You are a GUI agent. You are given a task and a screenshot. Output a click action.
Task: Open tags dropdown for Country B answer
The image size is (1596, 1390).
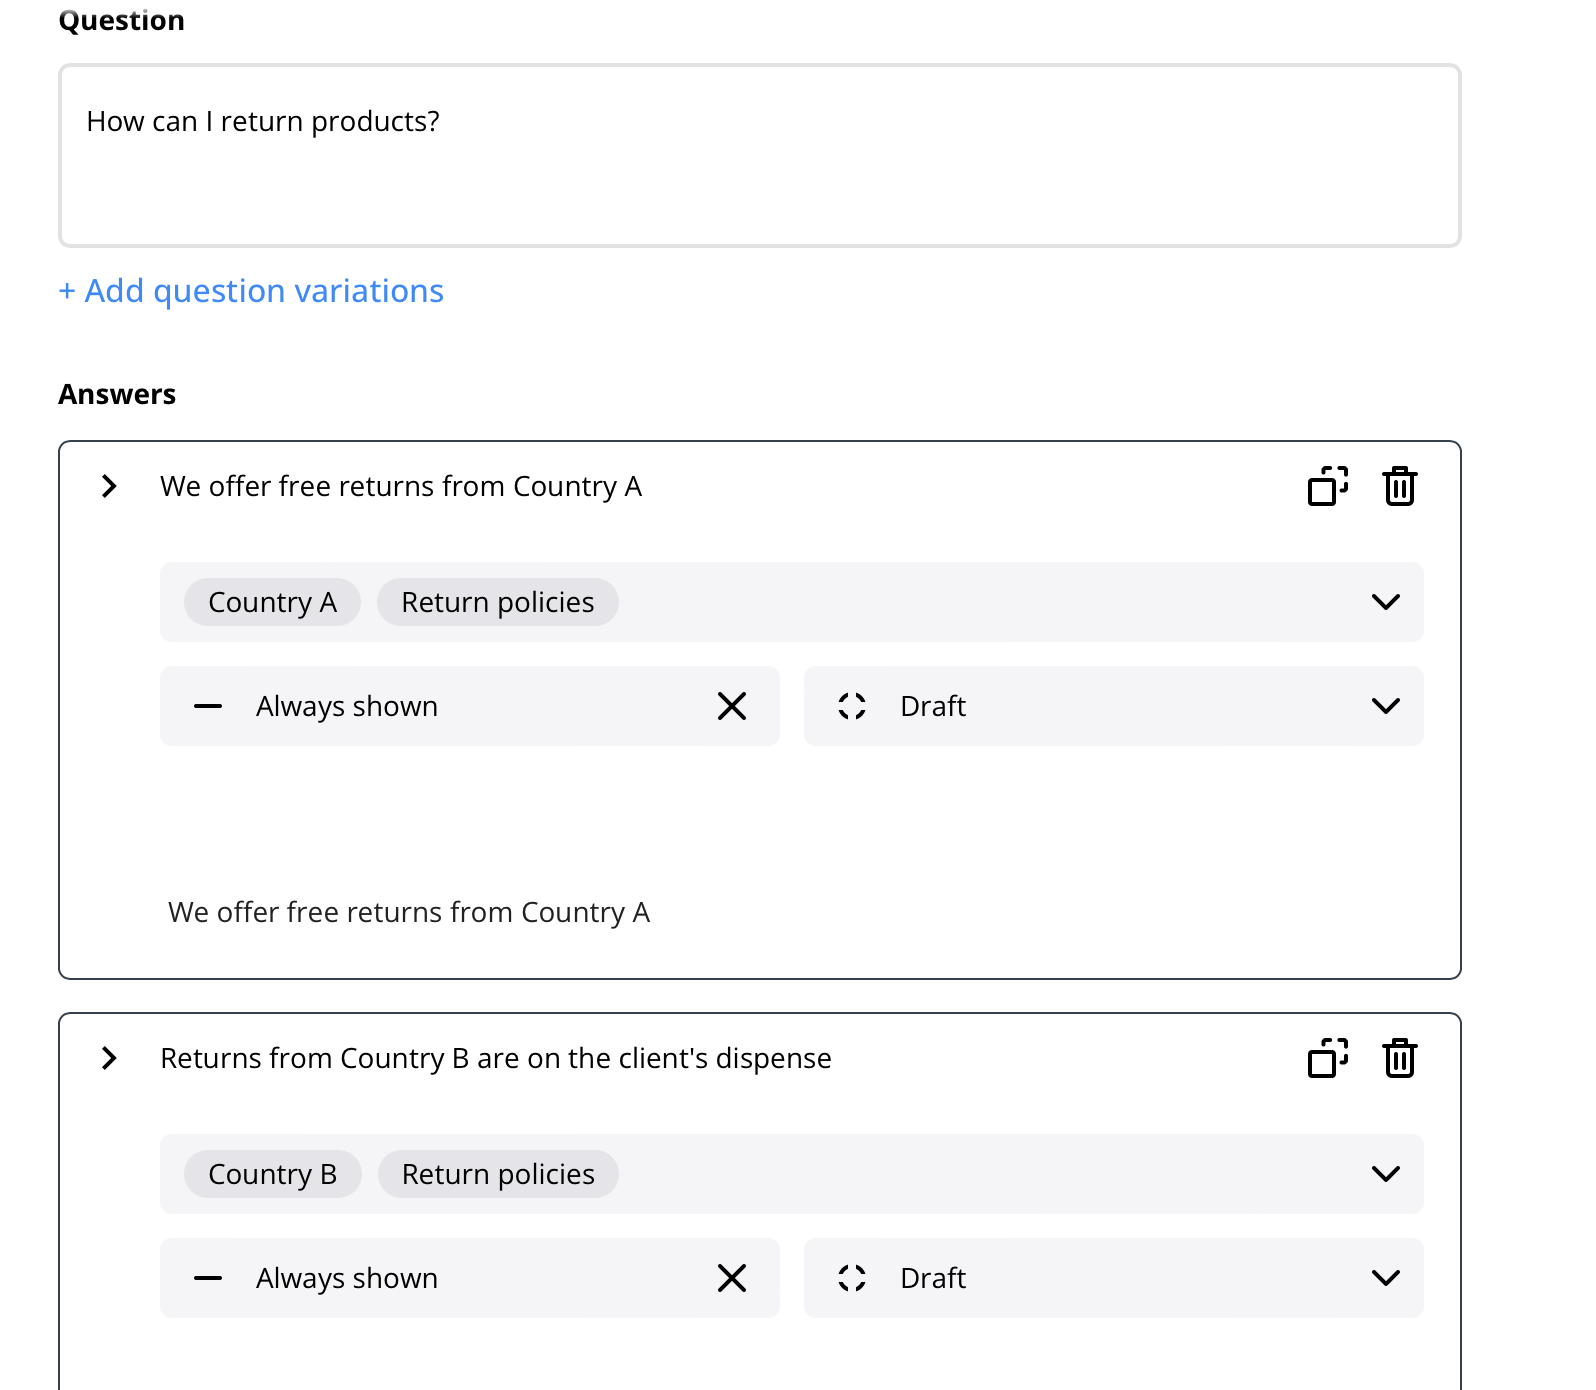[1385, 1174]
